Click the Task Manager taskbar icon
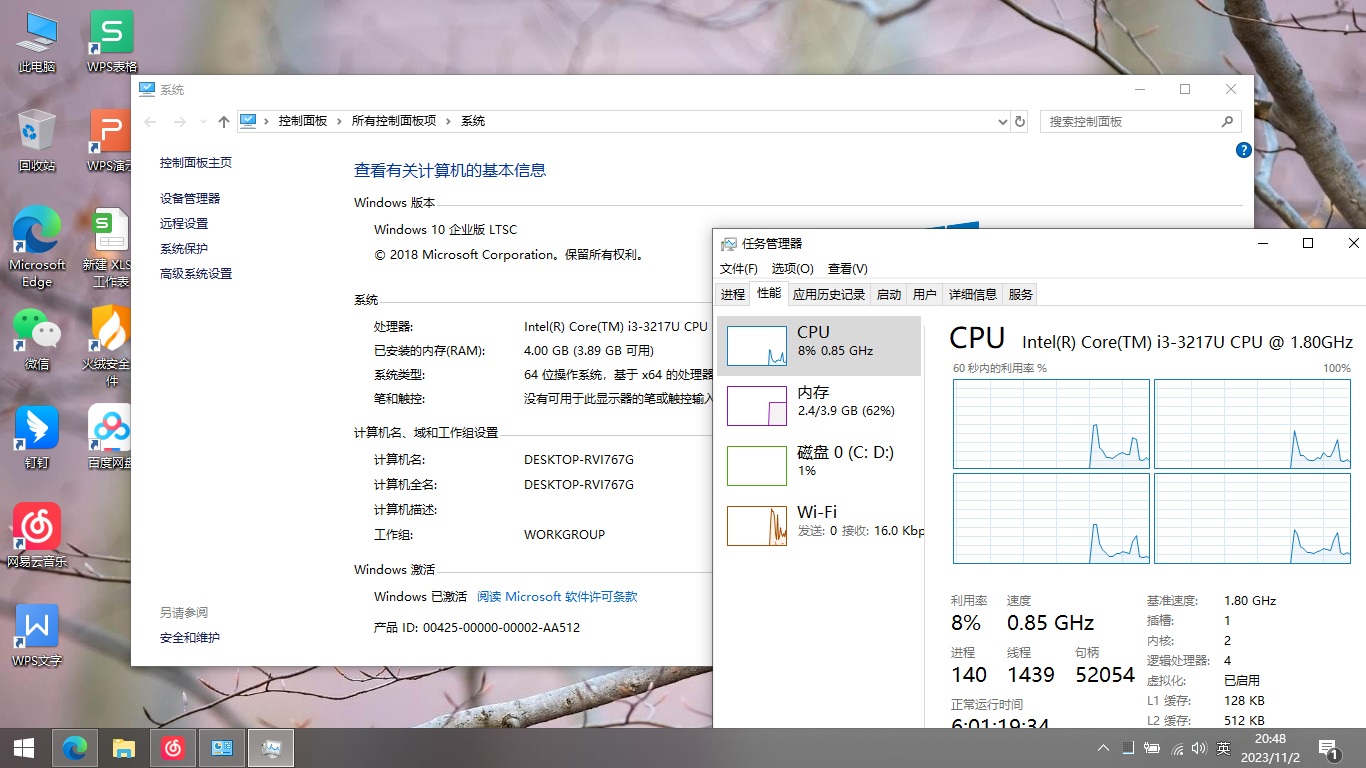 (x=270, y=747)
